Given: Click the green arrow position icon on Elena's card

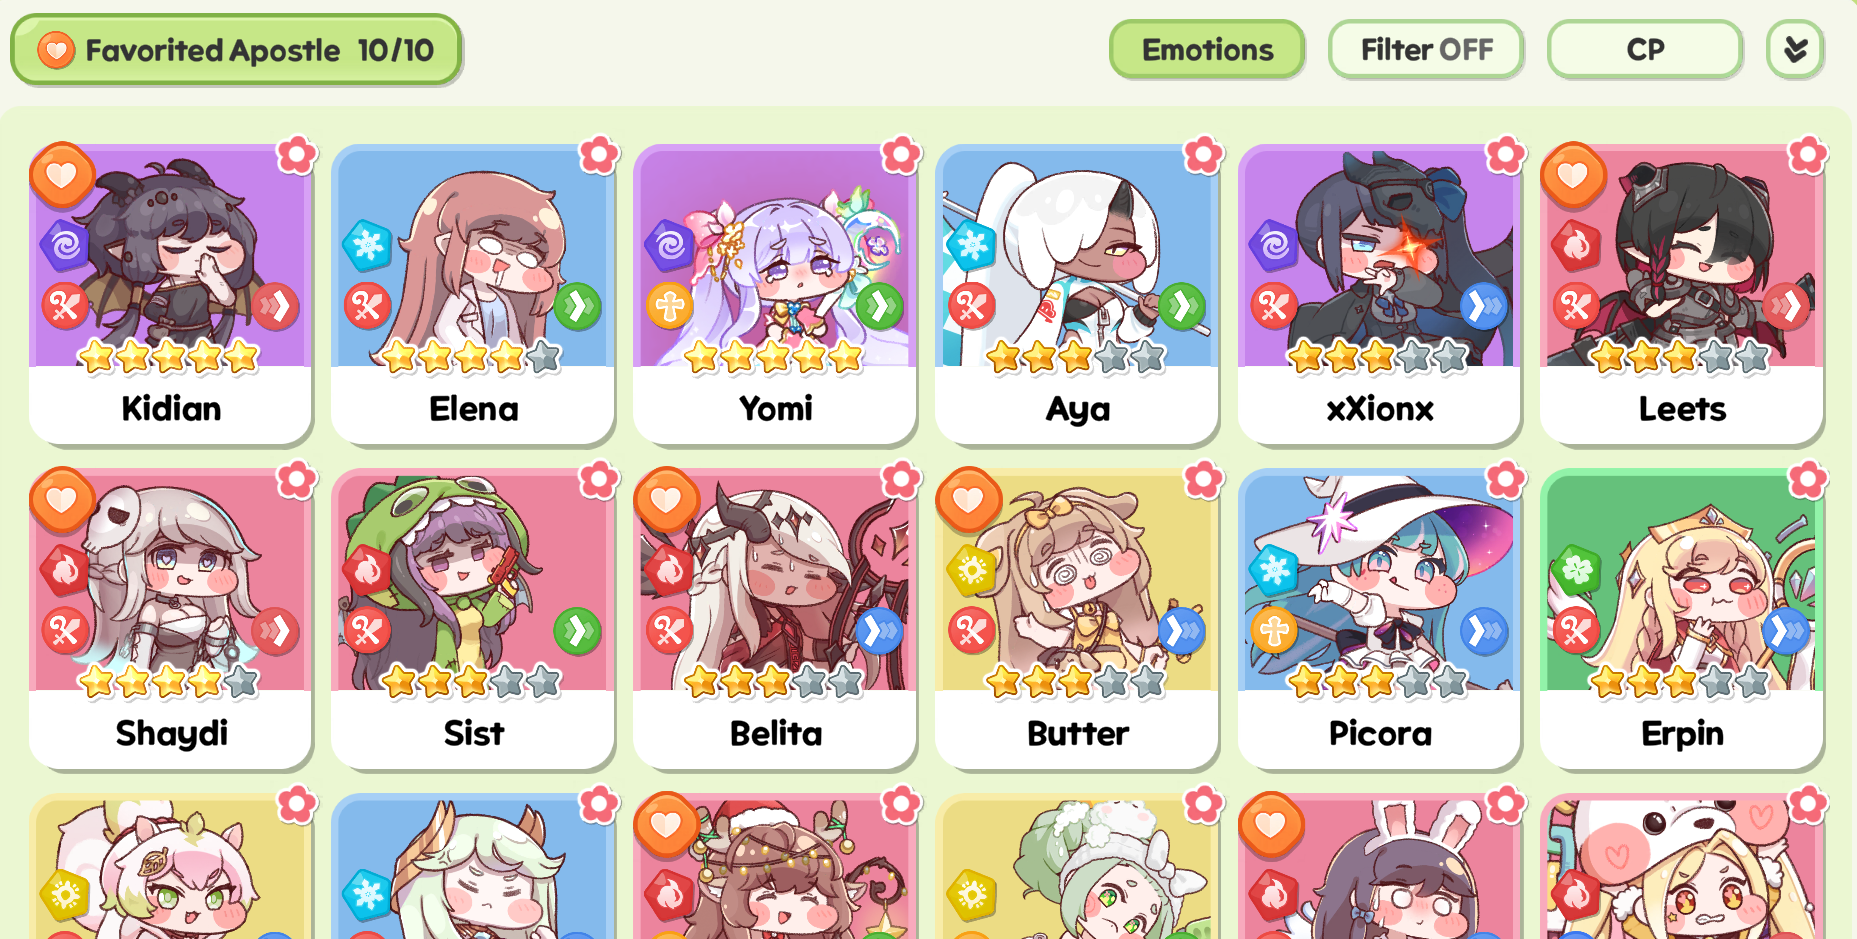Looking at the screenshot, I should (x=578, y=306).
